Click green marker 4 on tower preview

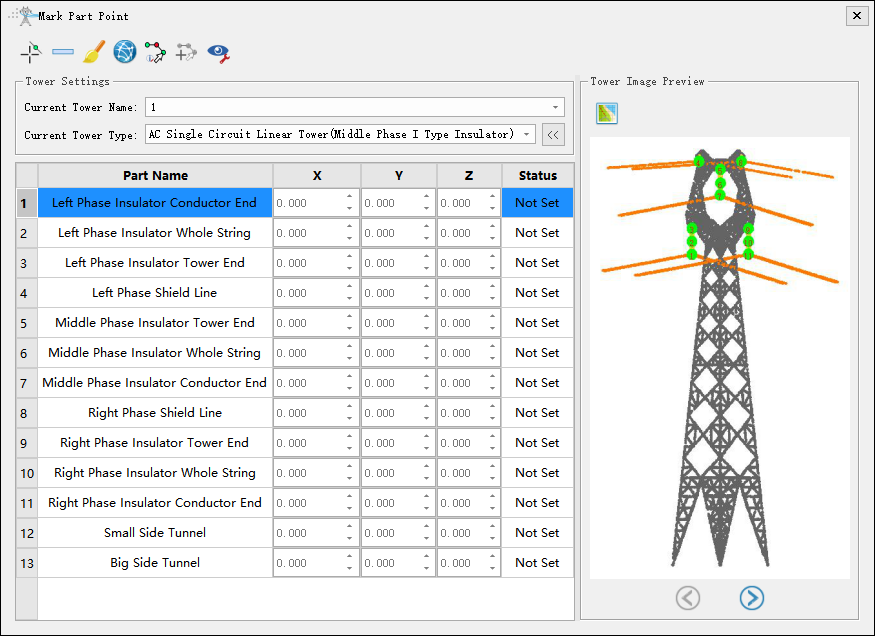699,162
